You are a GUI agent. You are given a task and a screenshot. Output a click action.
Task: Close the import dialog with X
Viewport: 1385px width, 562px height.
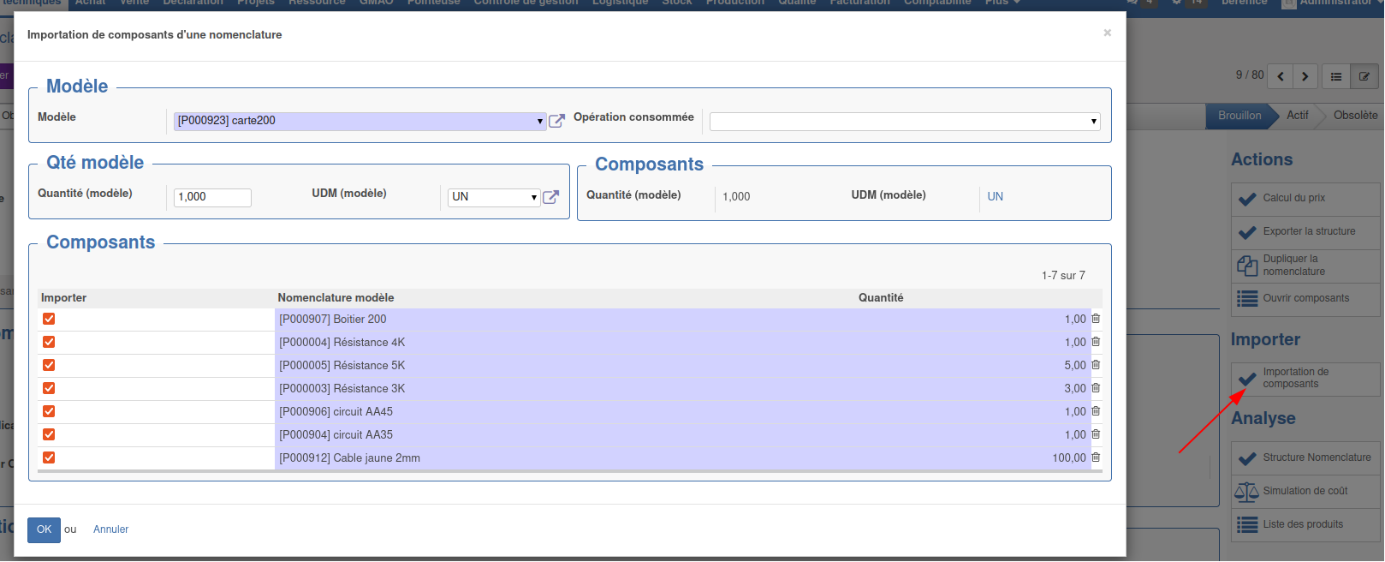tap(1107, 33)
